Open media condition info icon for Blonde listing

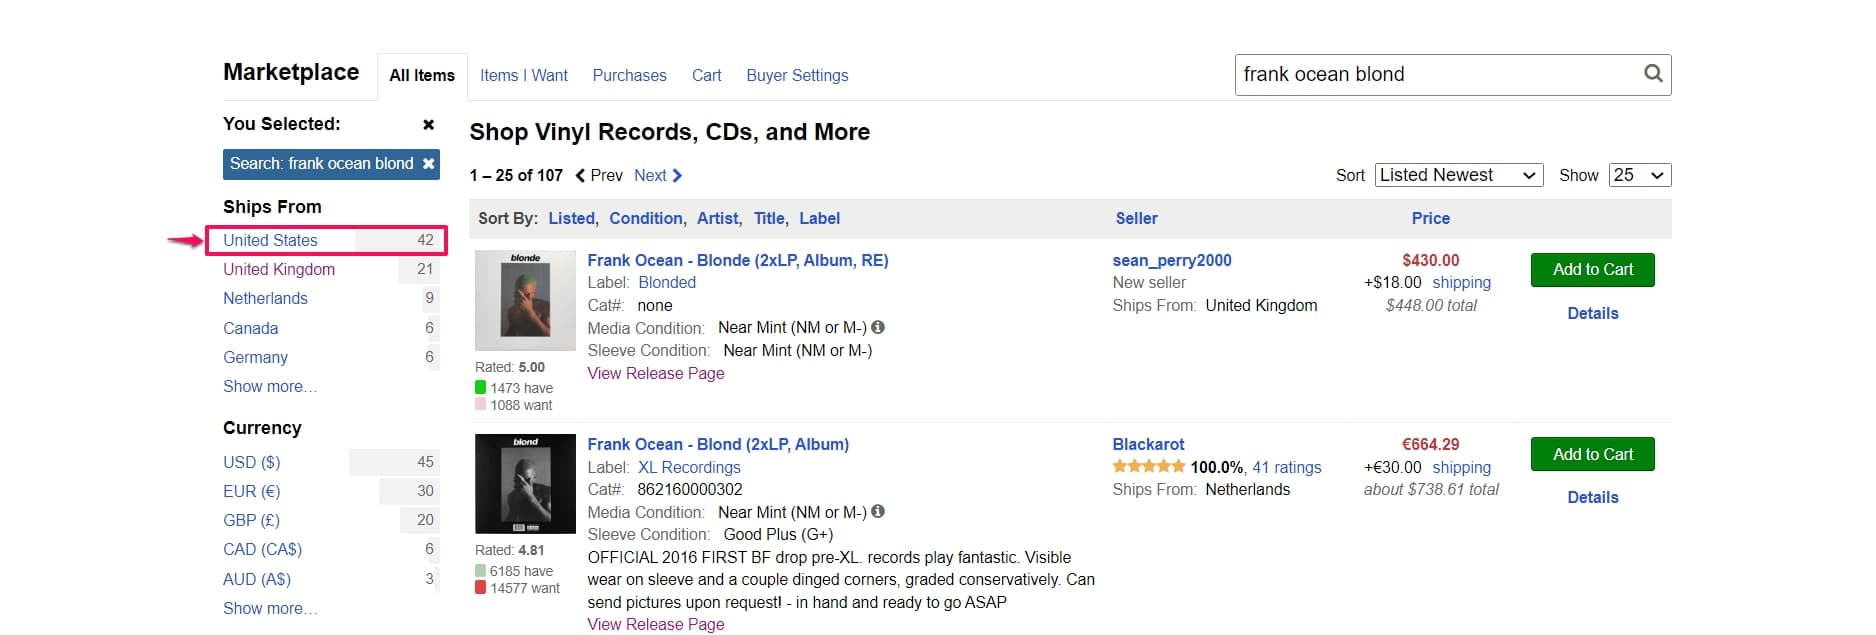878,327
